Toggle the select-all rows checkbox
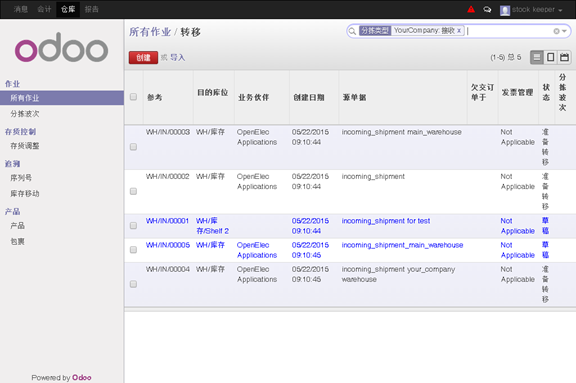The image size is (576, 383). 133,97
